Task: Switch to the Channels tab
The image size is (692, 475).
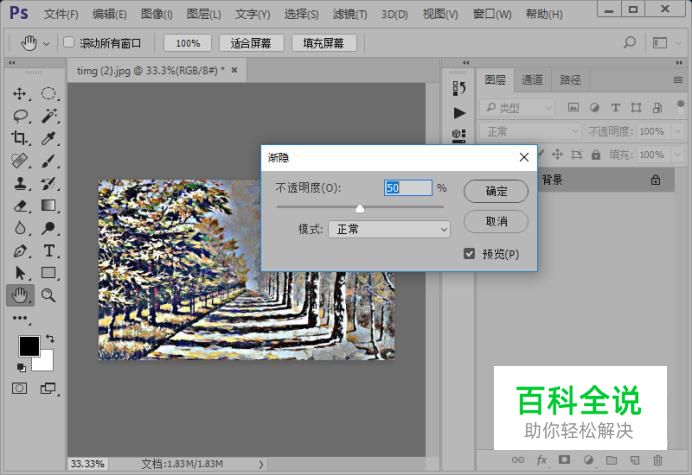Action: point(532,79)
